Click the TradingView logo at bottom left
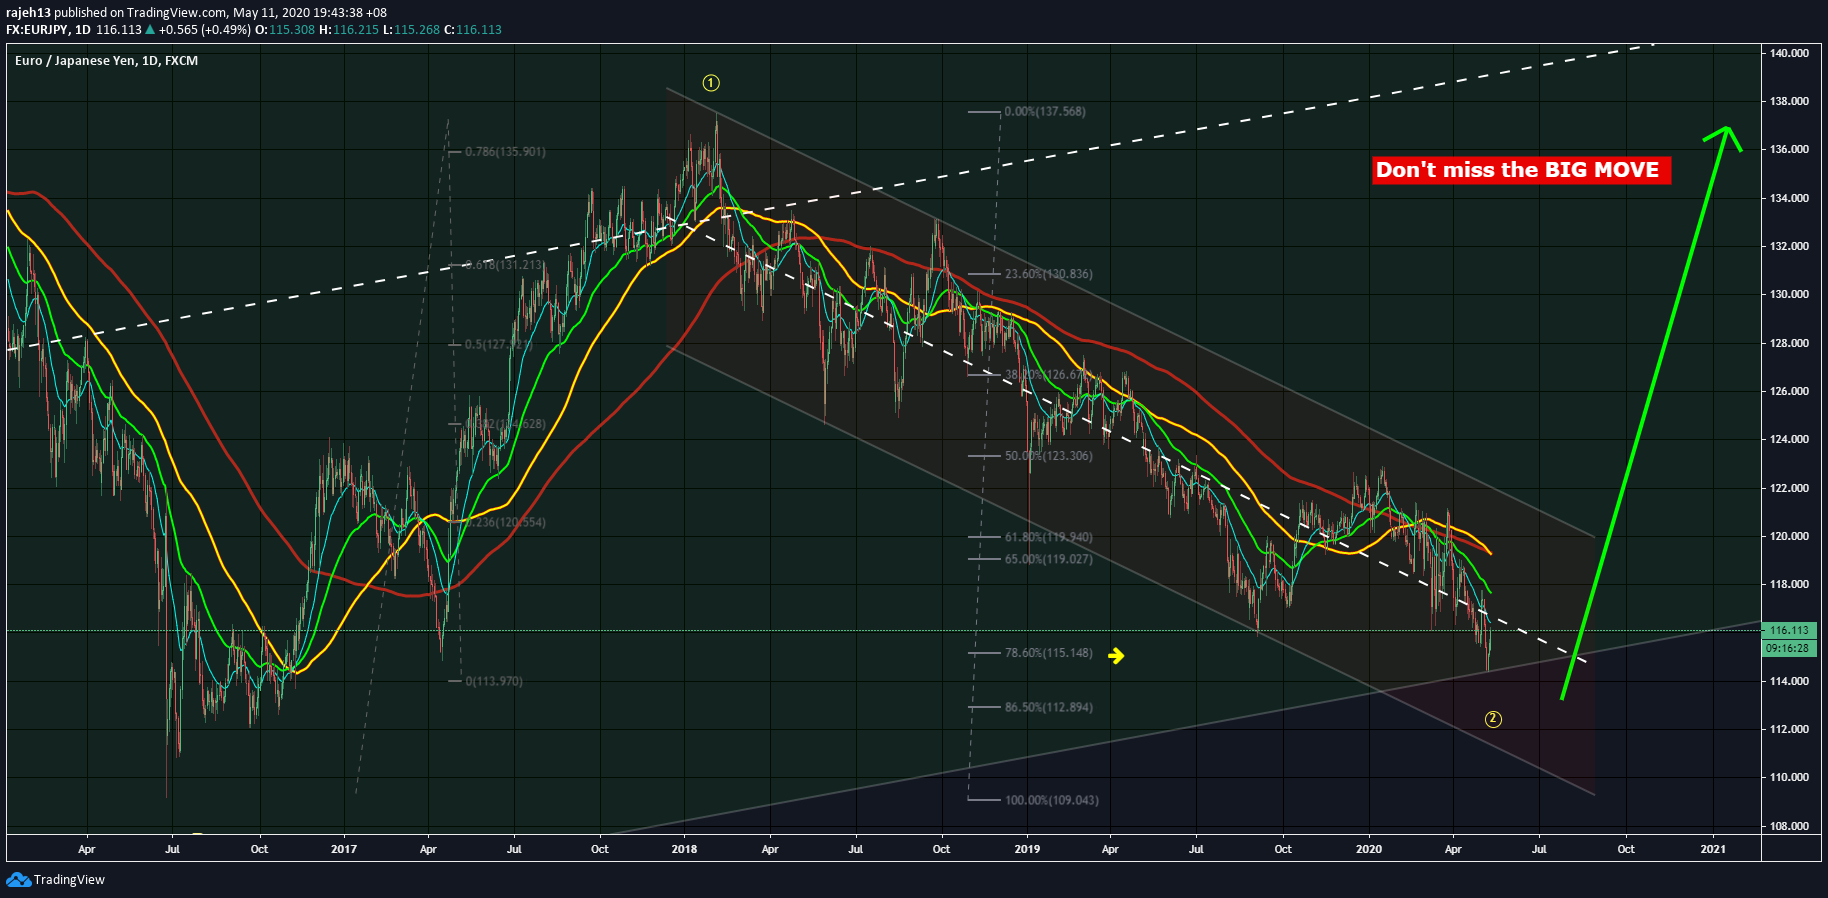Viewport: 1828px width, 898px height. coord(56,880)
